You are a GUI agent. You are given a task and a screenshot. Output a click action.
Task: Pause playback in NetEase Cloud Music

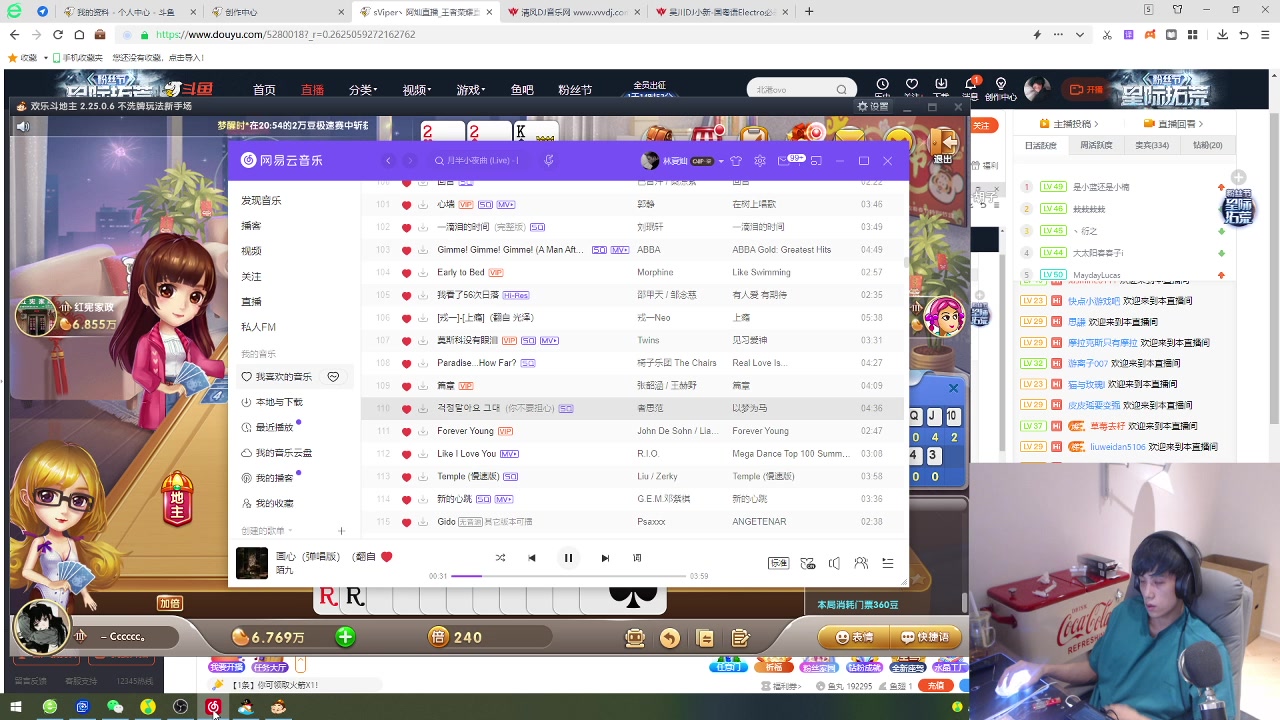coord(568,558)
